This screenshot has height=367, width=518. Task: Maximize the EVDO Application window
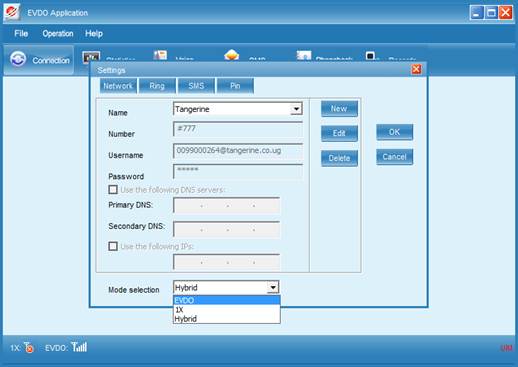(x=491, y=13)
